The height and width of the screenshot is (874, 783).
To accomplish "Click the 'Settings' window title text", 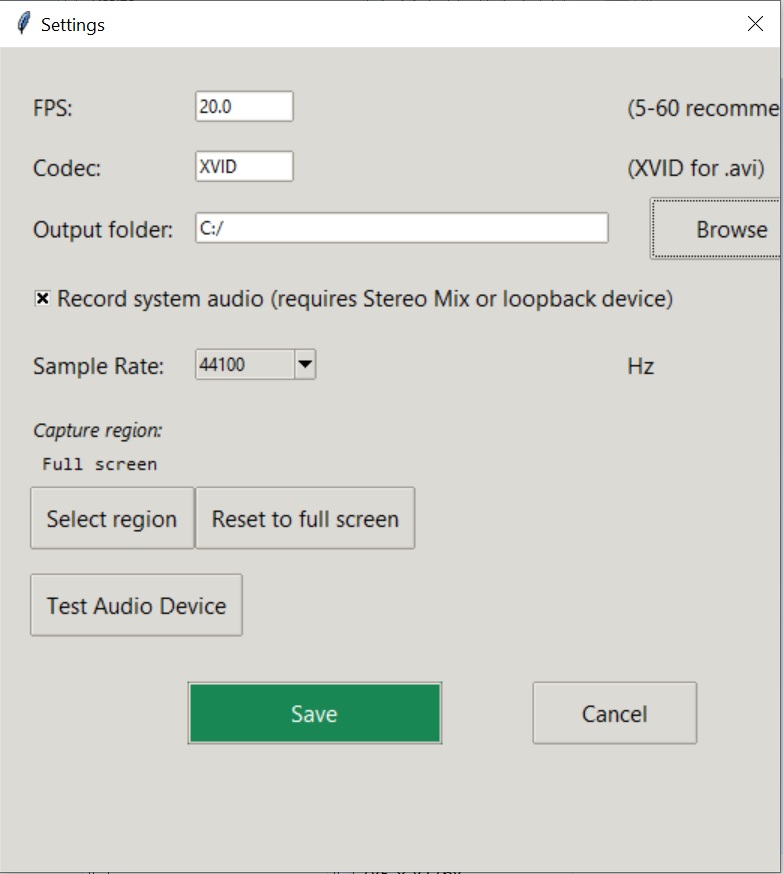I will point(73,25).
